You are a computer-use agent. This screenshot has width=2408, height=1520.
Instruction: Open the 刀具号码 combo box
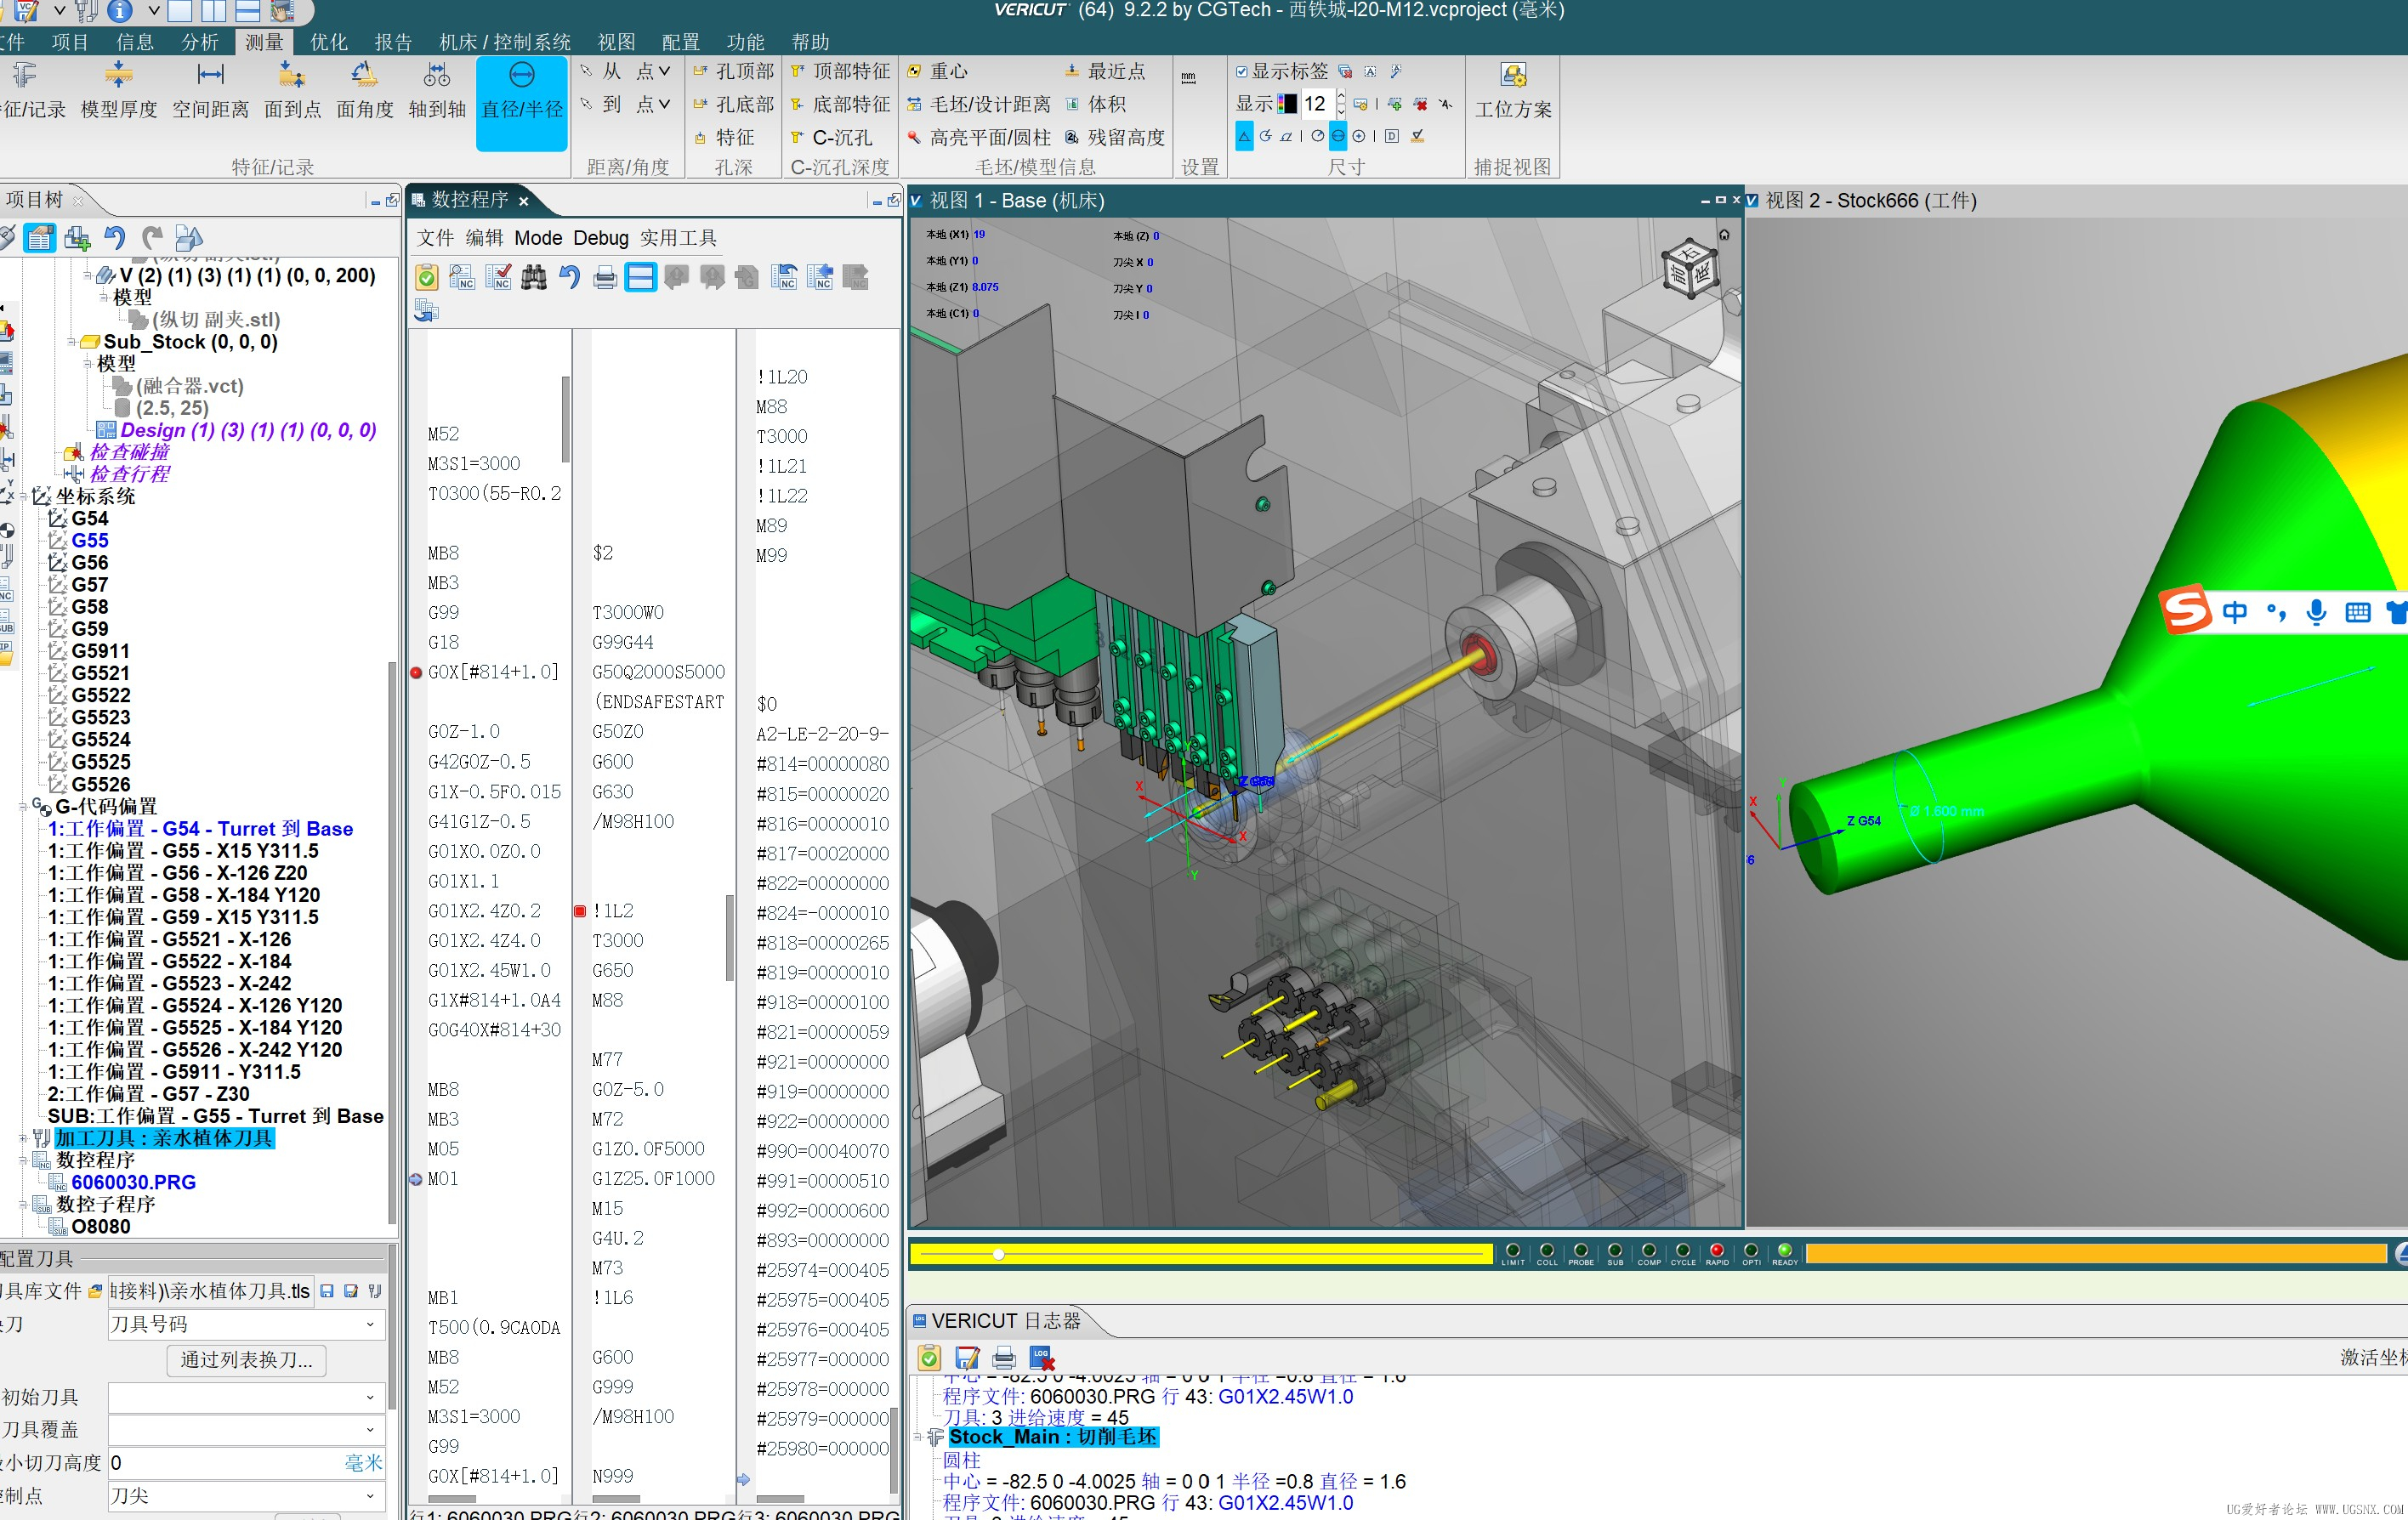[x=245, y=1324]
